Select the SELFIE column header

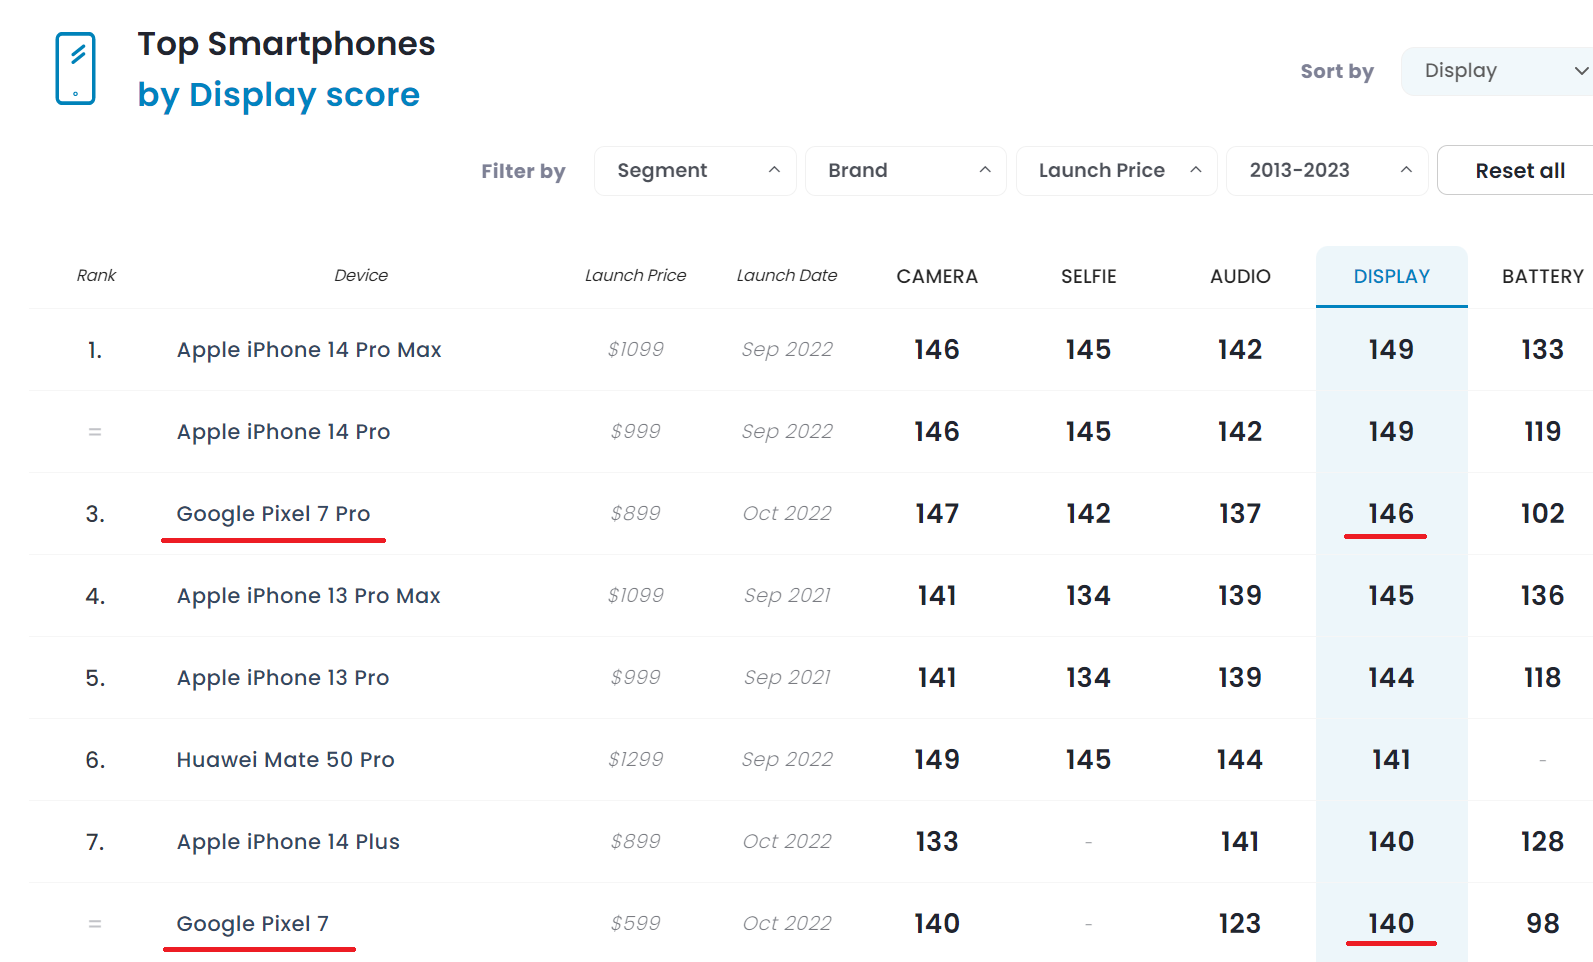coord(1088,276)
